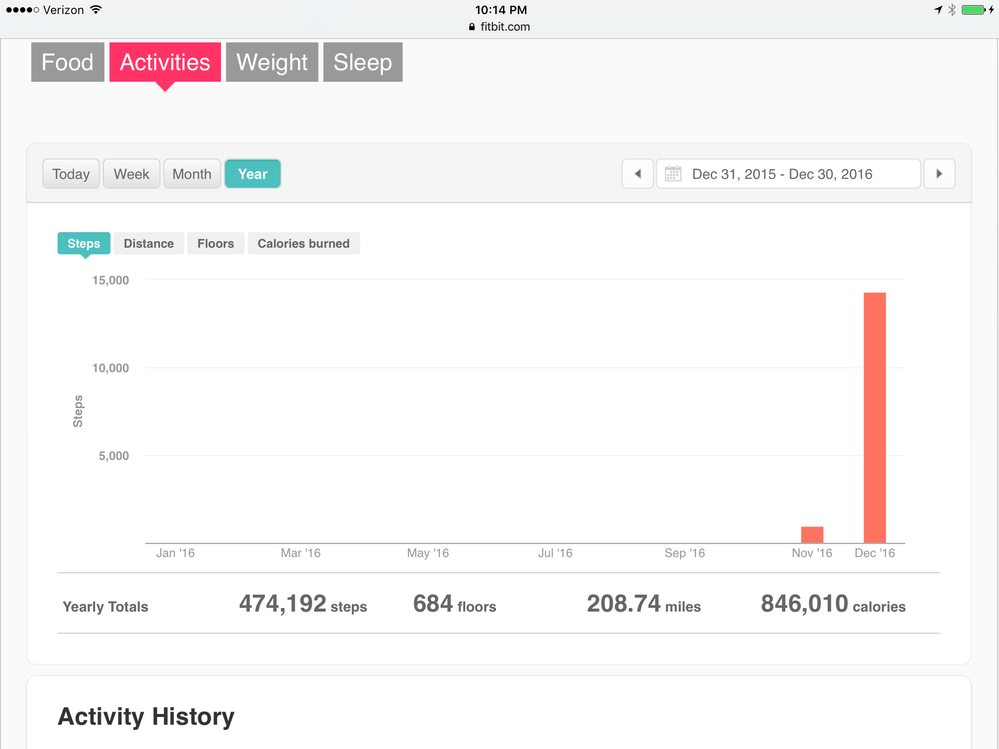Click the calendar icon in date field

tap(673, 174)
